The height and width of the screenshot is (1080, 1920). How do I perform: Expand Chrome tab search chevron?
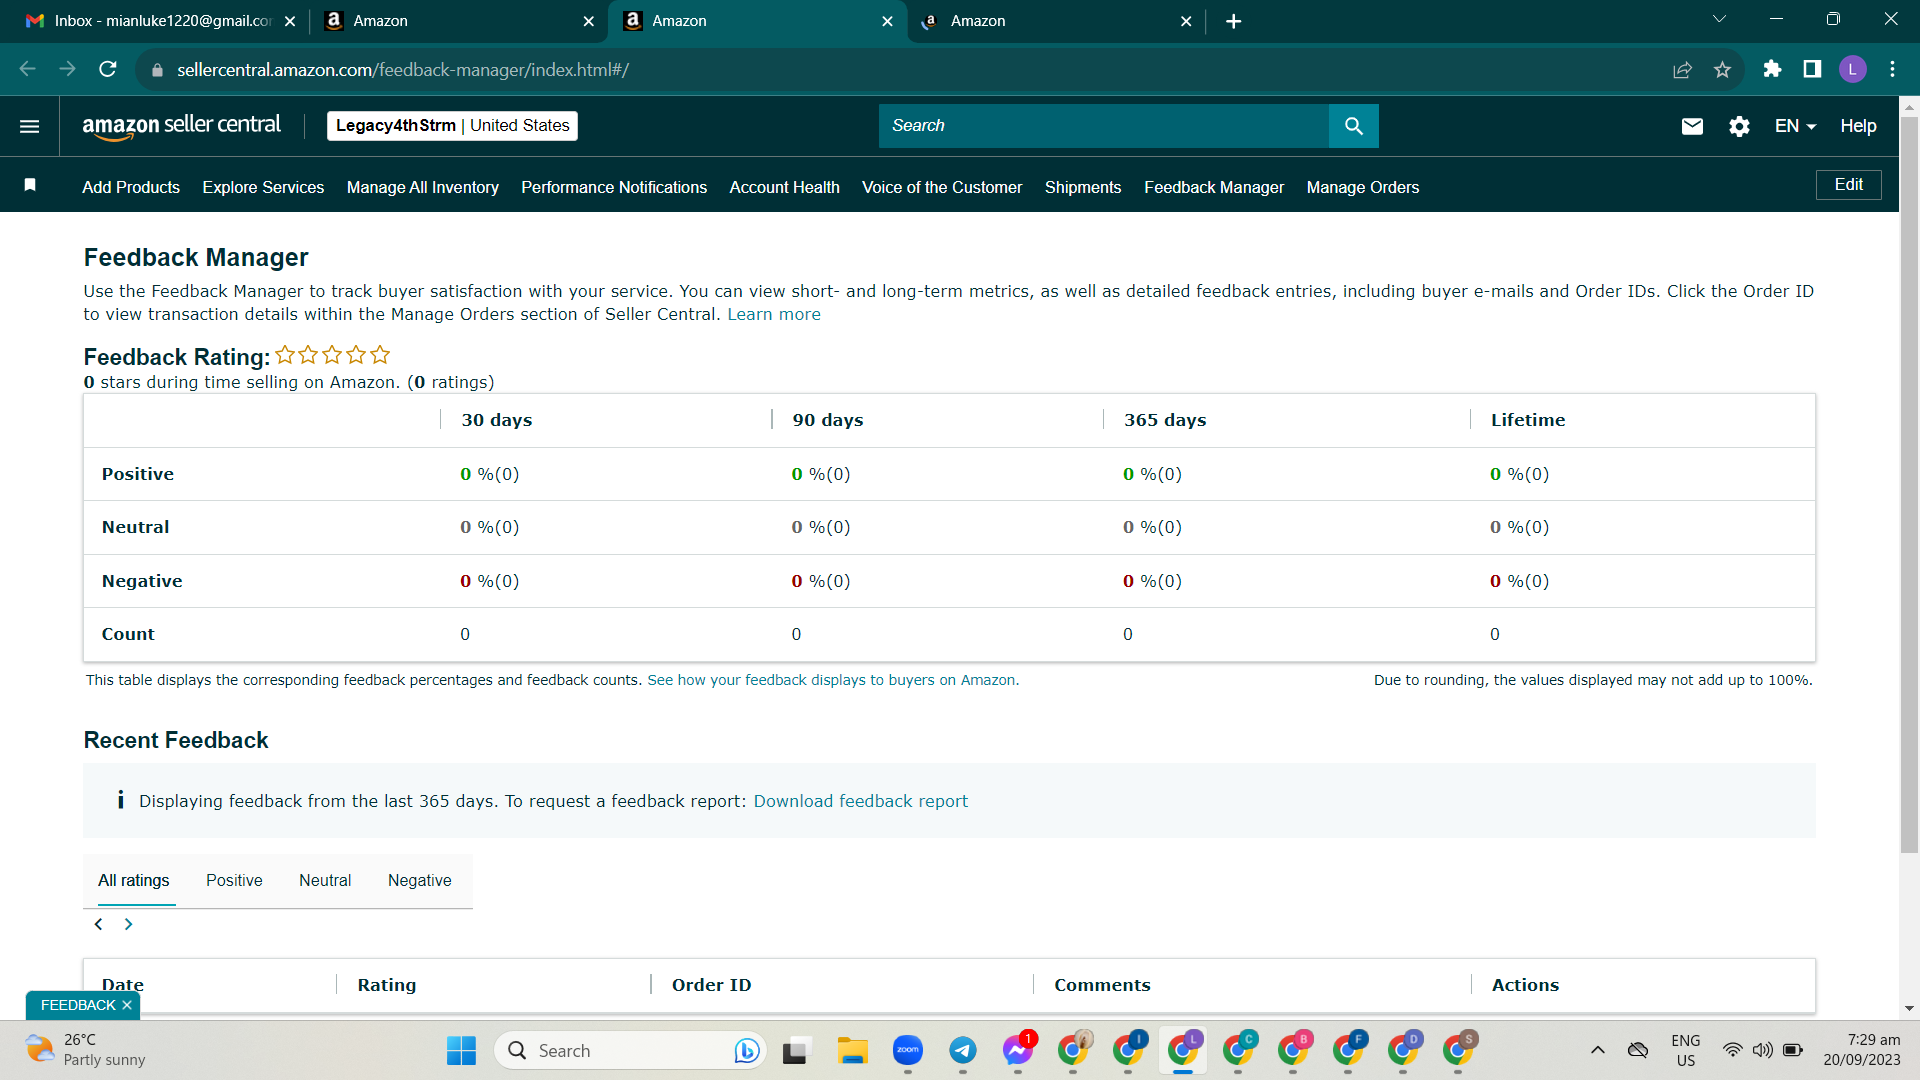(1719, 19)
